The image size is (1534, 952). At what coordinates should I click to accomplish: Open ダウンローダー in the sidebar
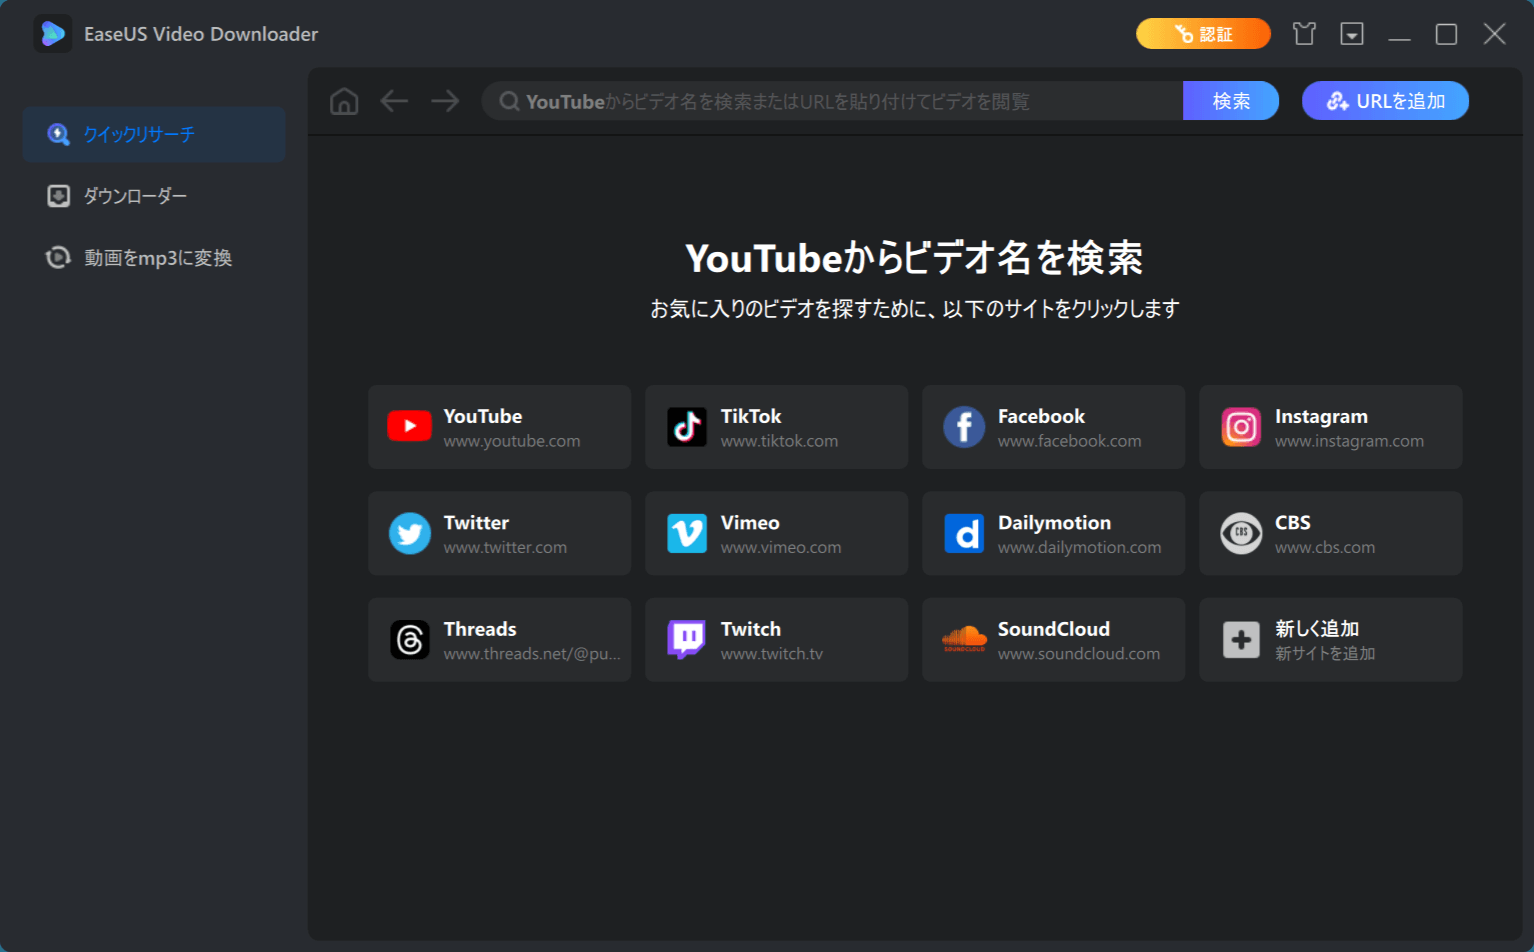[x=154, y=196]
